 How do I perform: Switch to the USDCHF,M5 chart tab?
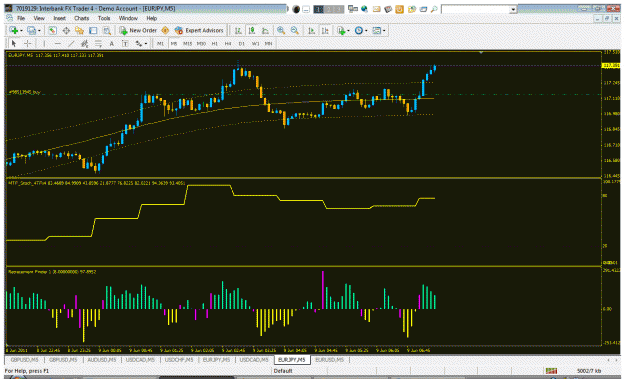(x=179, y=360)
